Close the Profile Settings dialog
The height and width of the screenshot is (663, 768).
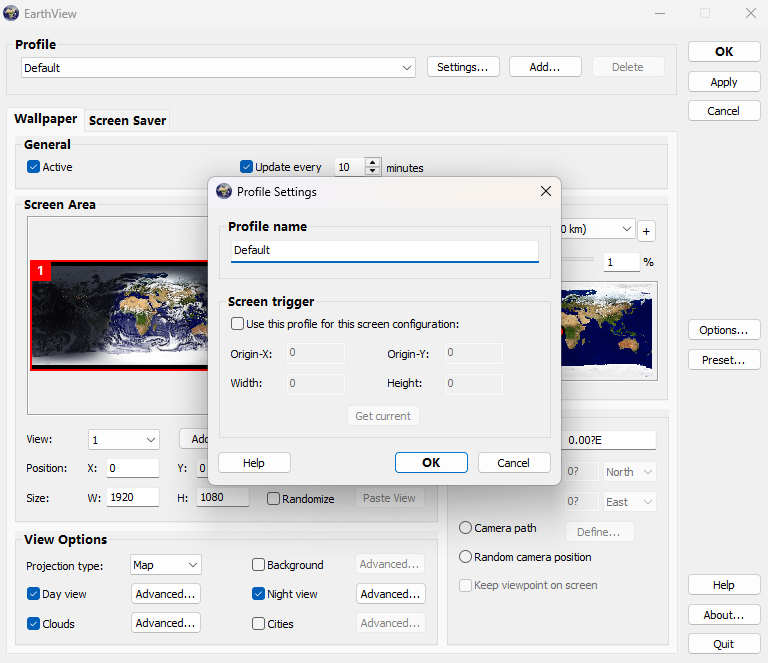click(546, 191)
